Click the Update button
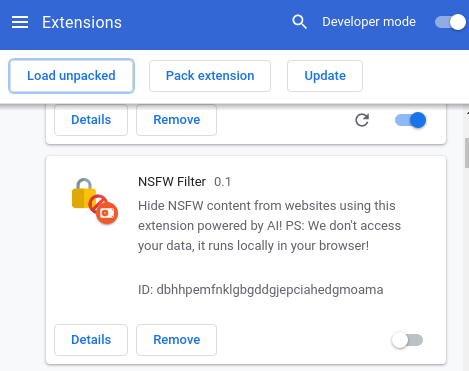Image resolution: width=469 pixels, height=371 pixels. [x=325, y=76]
